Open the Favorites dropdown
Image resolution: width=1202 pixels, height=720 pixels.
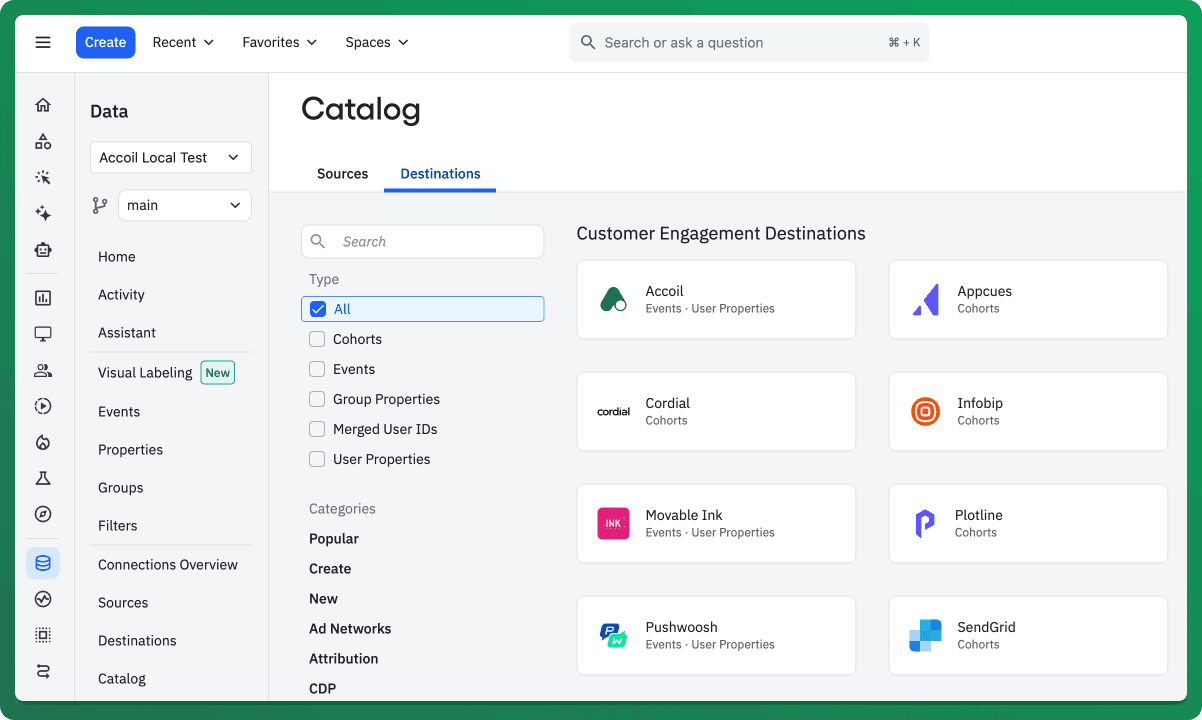pyautogui.click(x=279, y=42)
